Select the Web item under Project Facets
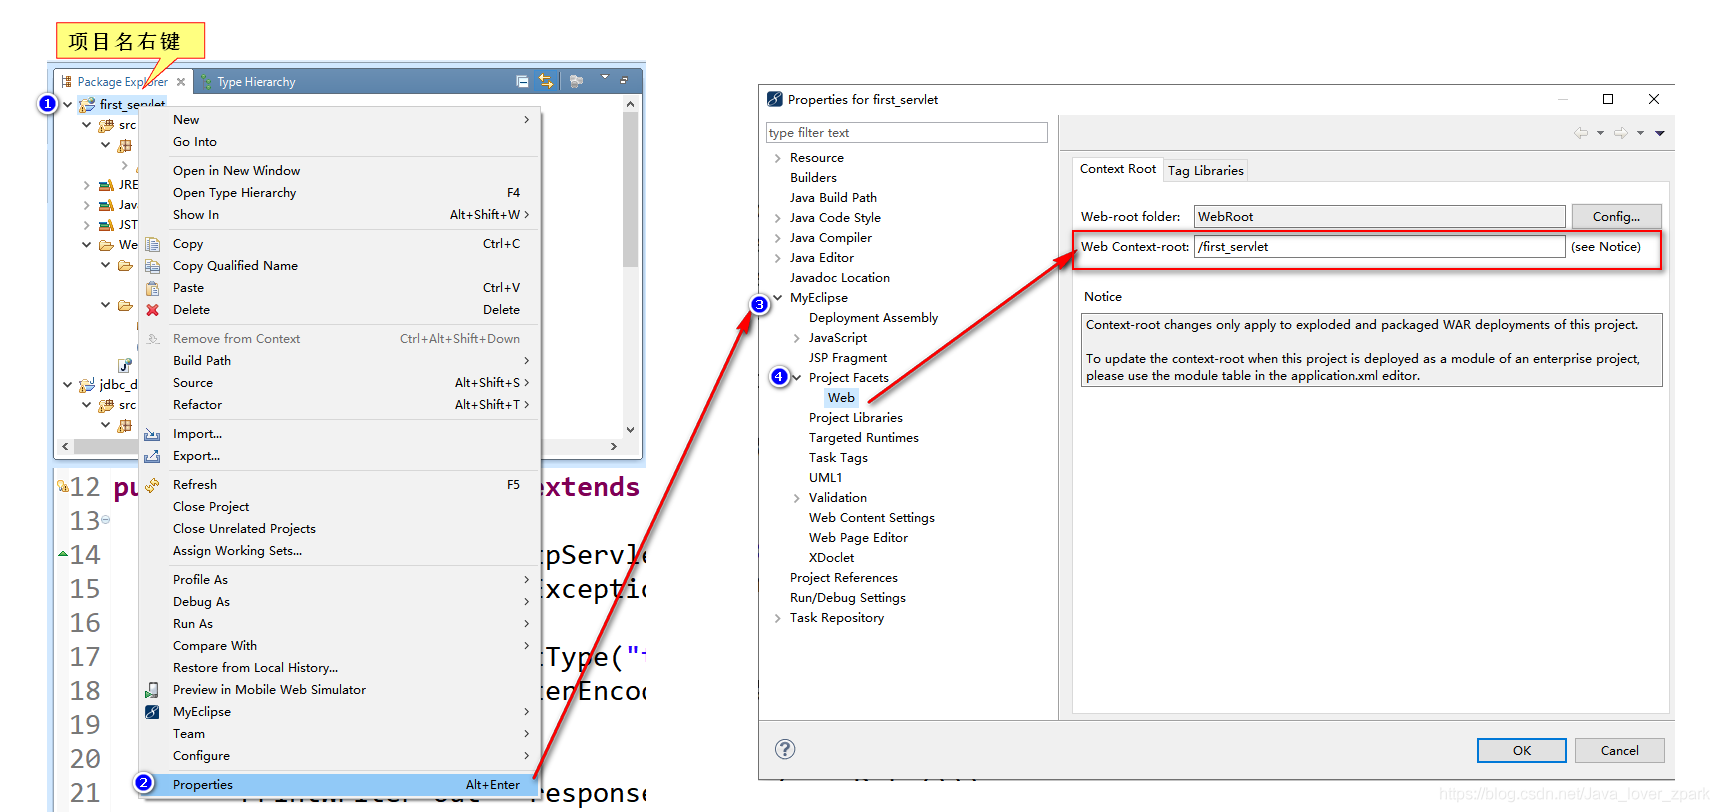The width and height of the screenshot is (1719, 812). pos(841,398)
